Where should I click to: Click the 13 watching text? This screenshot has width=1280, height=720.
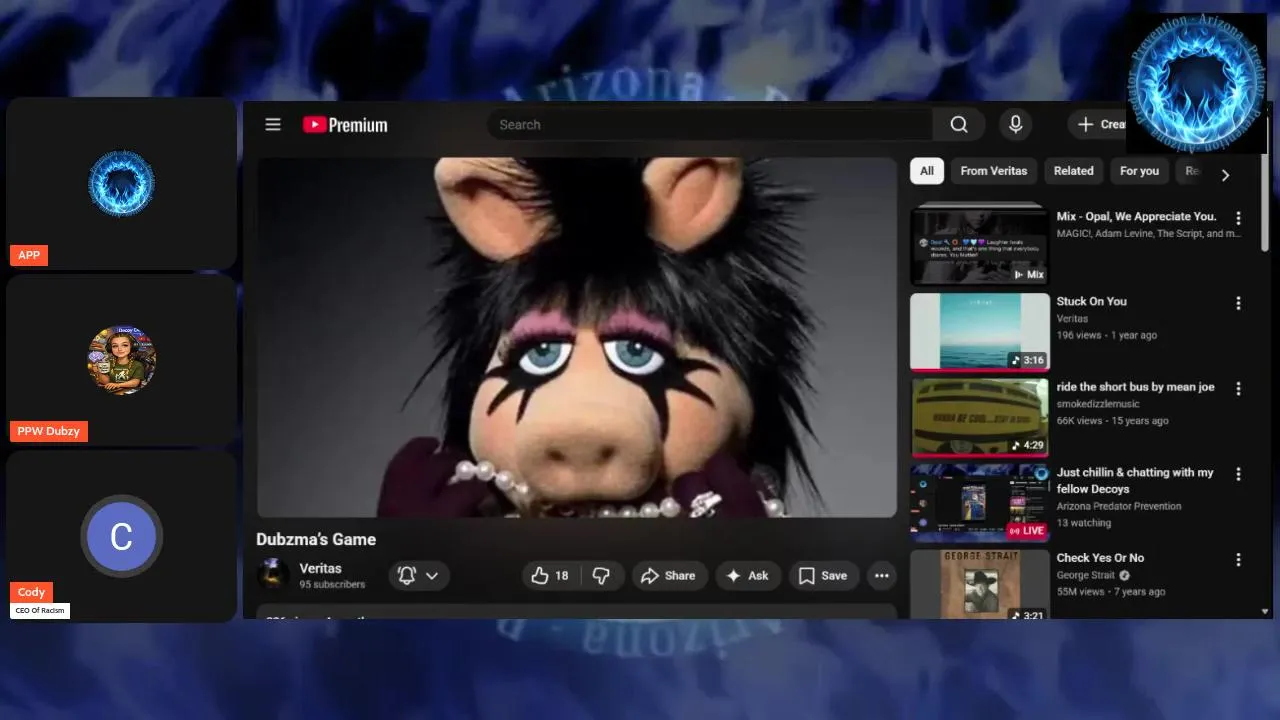(x=1084, y=523)
